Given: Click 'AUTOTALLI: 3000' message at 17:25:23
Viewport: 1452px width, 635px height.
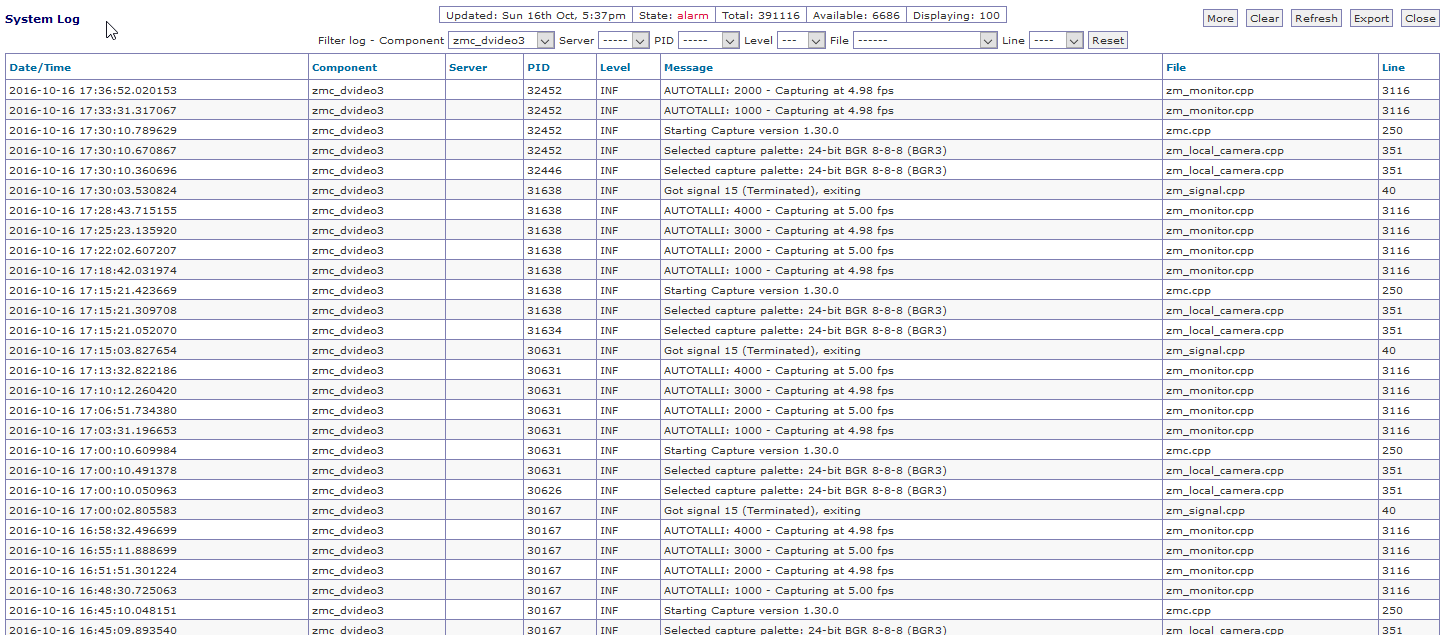Looking at the screenshot, I should click(779, 231).
